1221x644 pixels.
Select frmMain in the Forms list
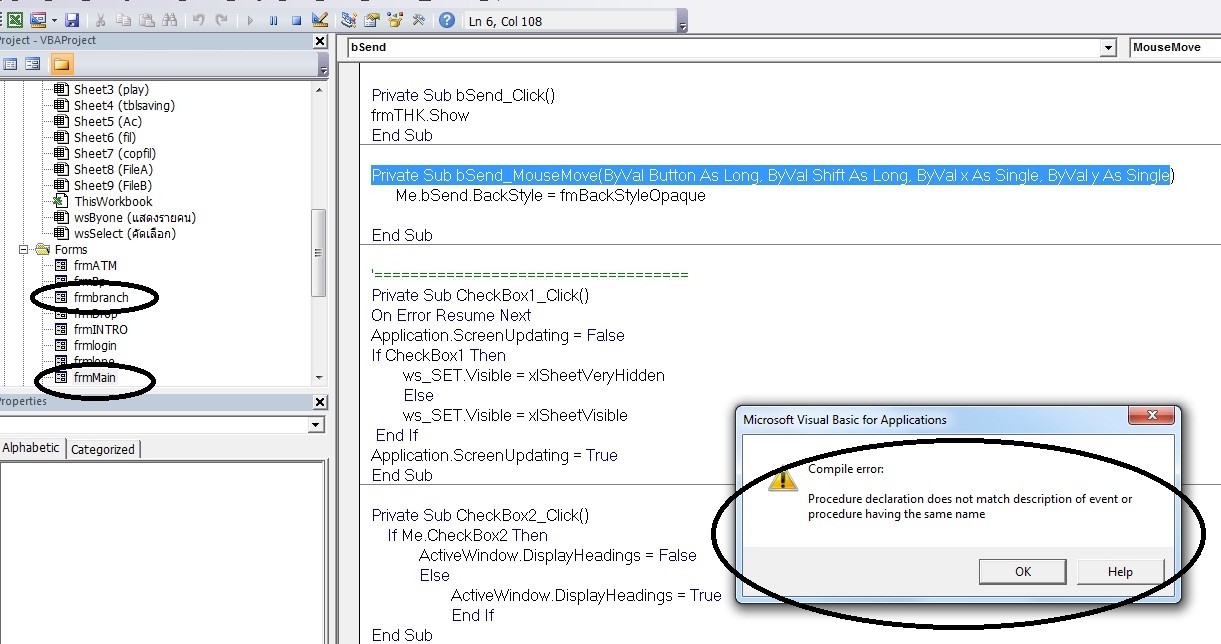click(94, 378)
